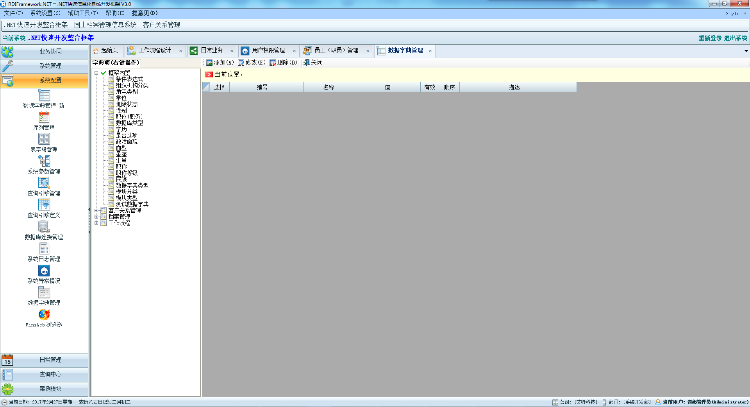Viewport: 750px width, 407px height.
Task: Open the 帮助 menu
Action: coord(115,13)
